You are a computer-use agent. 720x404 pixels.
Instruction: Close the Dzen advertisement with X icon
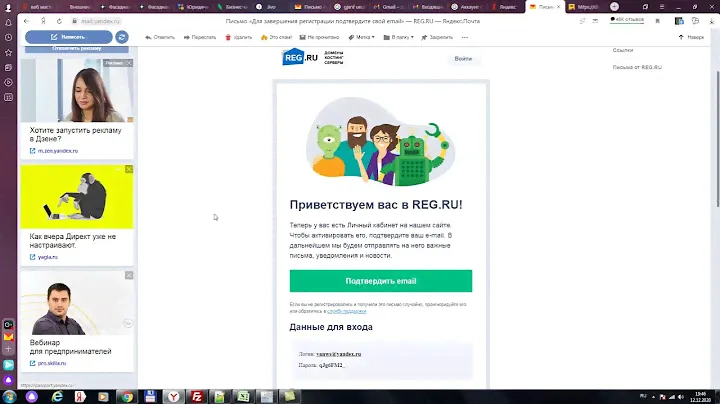coord(129,63)
